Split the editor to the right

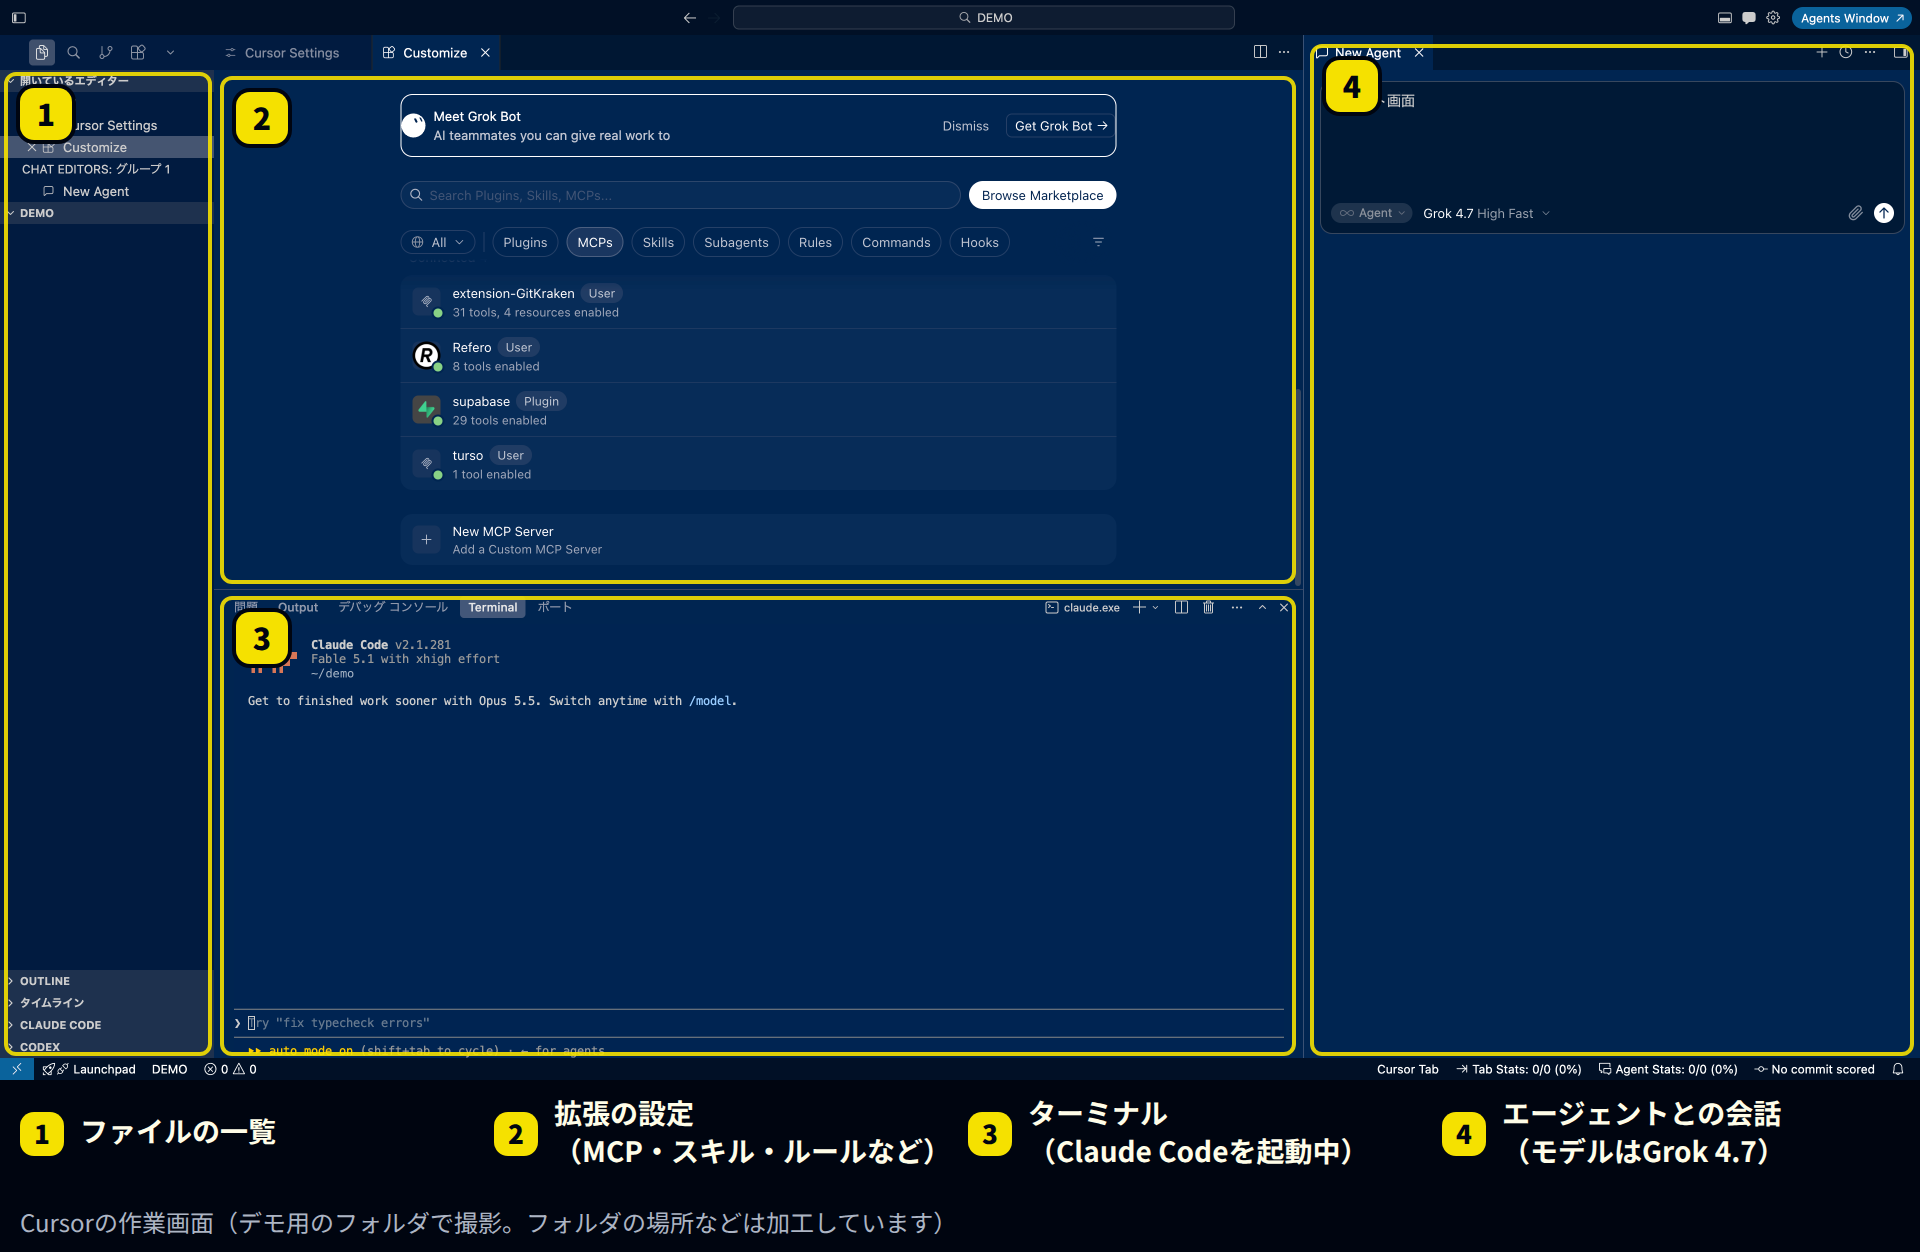[1260, 52]
